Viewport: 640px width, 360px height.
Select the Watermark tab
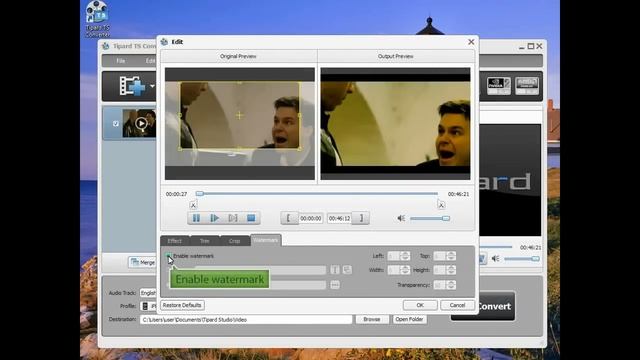coord(265,240)
